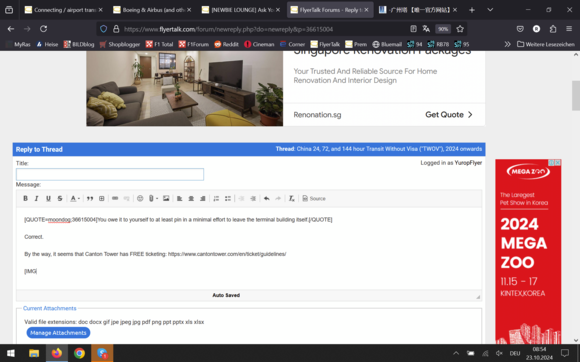Screen dimensions: 580x362
Task: Open the taskbar volume control
Action: coord(499,353)
